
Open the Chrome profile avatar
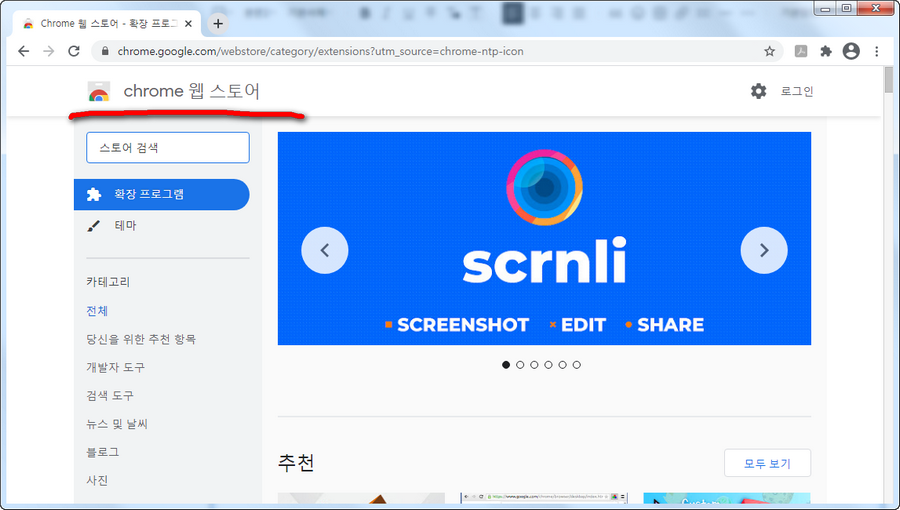tap(851, 51)
